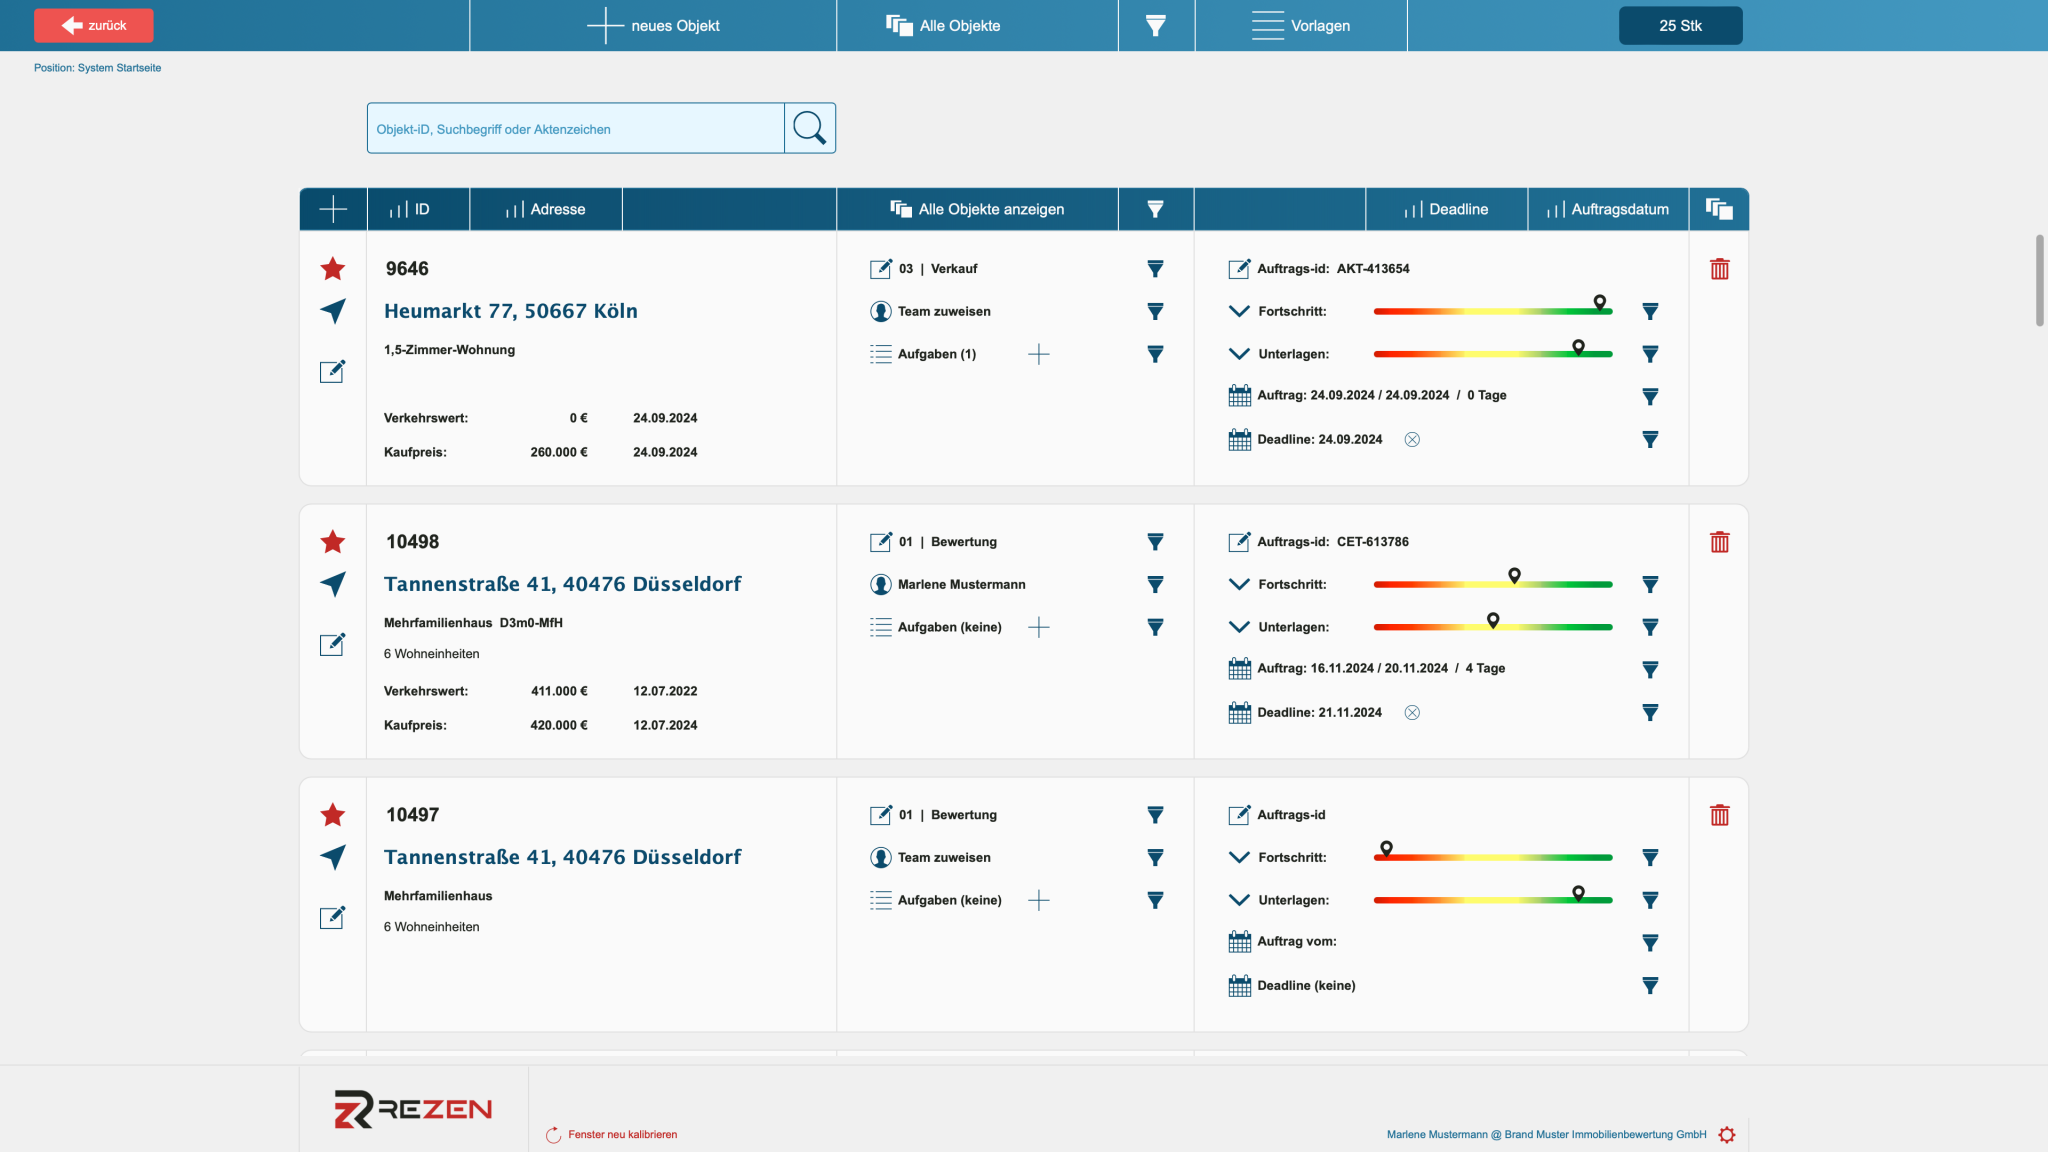Delete object 9646 with trash icon
The height and width of the screenshot is (1152, 2048).
1719,269
